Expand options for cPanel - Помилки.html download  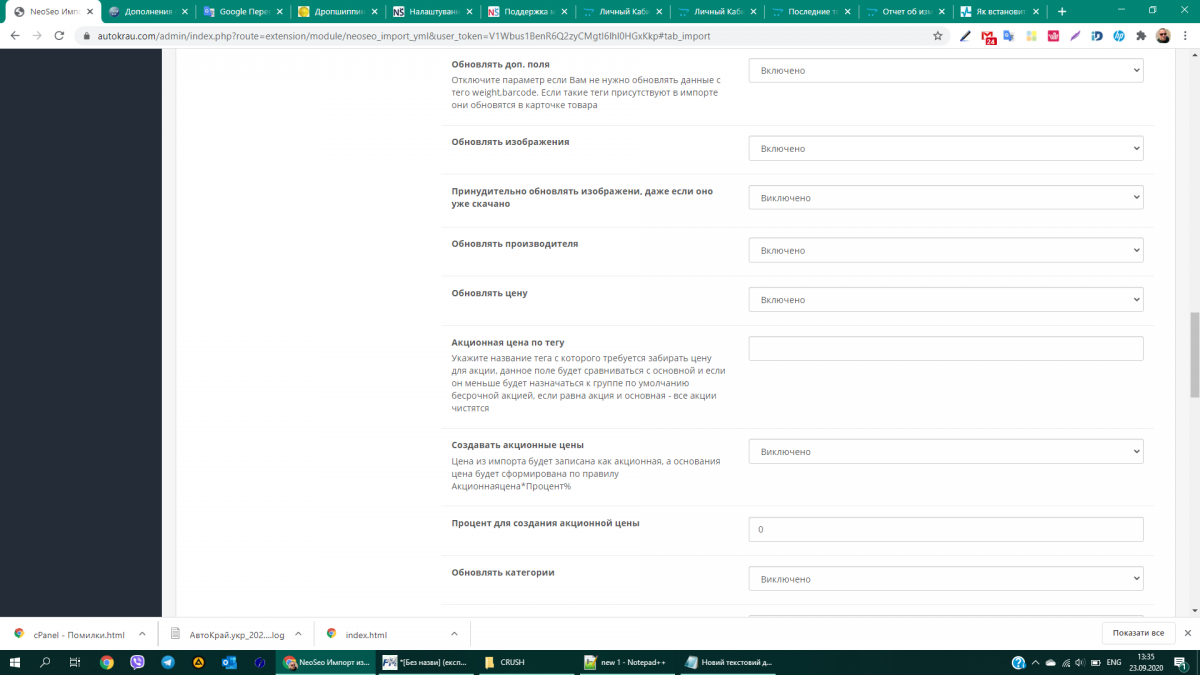point(142,634)
